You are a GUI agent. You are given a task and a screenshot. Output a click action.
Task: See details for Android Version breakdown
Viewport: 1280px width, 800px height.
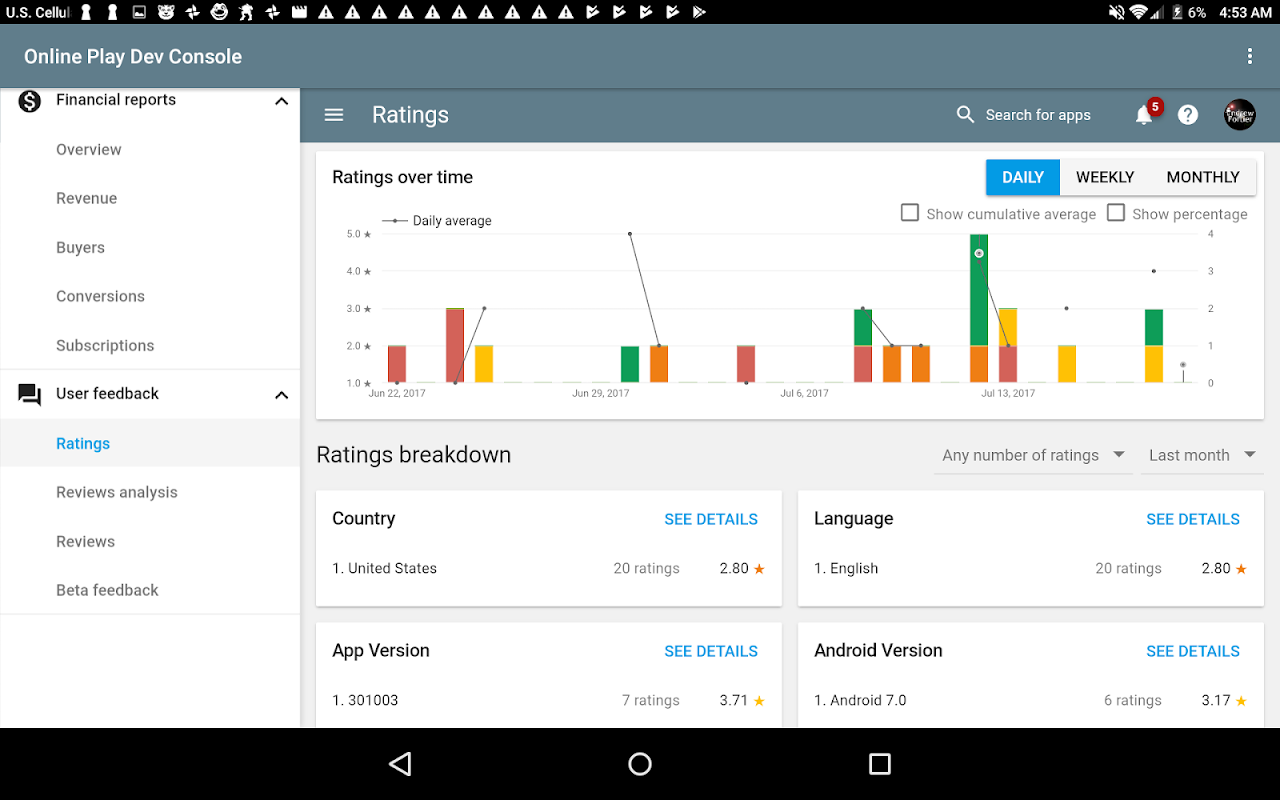[x=1193, y=651]
